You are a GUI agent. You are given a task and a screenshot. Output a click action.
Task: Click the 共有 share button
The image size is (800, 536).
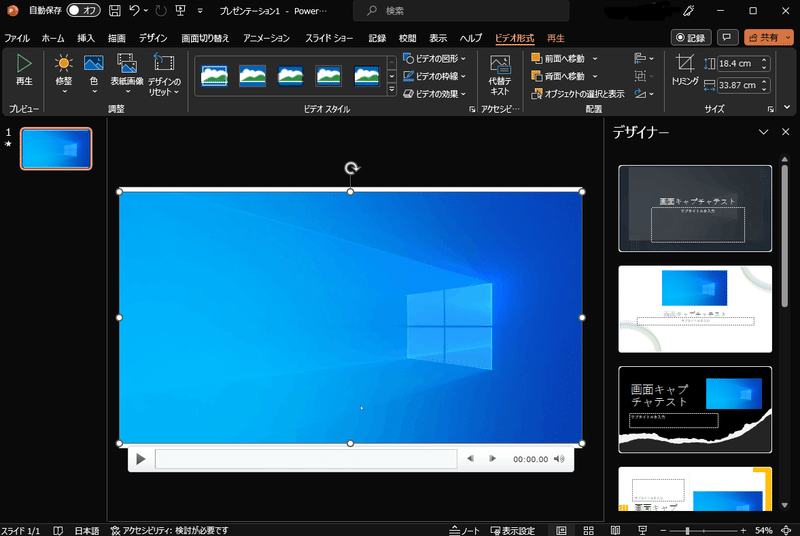tap(764, 37)
